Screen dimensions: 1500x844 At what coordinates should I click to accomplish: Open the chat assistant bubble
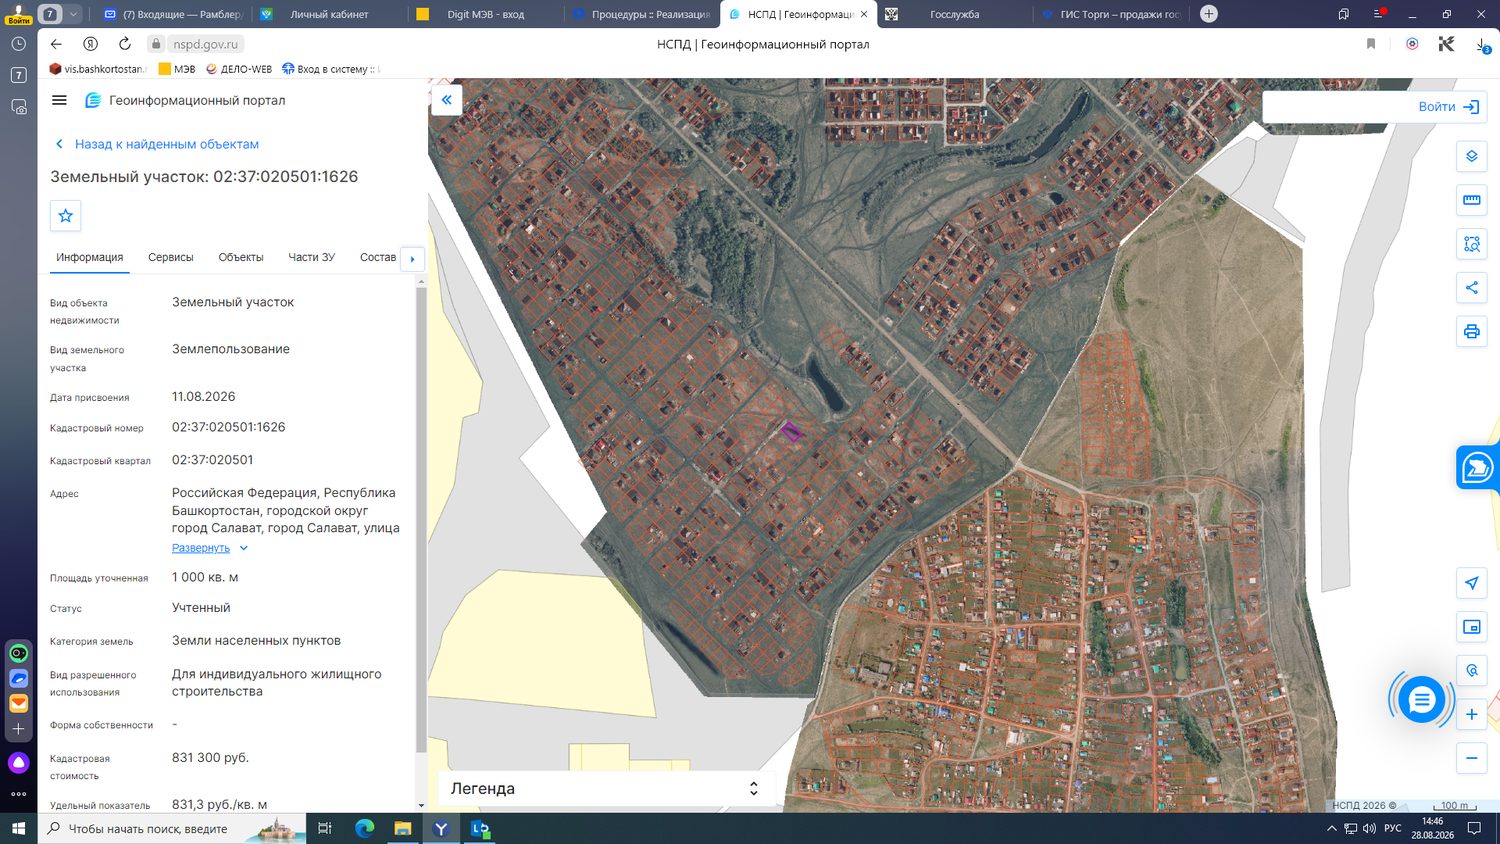pos(1421,700)
